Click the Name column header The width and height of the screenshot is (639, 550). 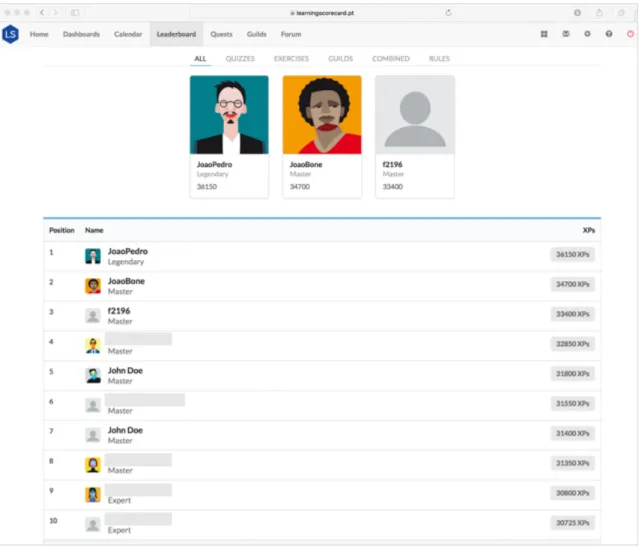coord(94,230)
